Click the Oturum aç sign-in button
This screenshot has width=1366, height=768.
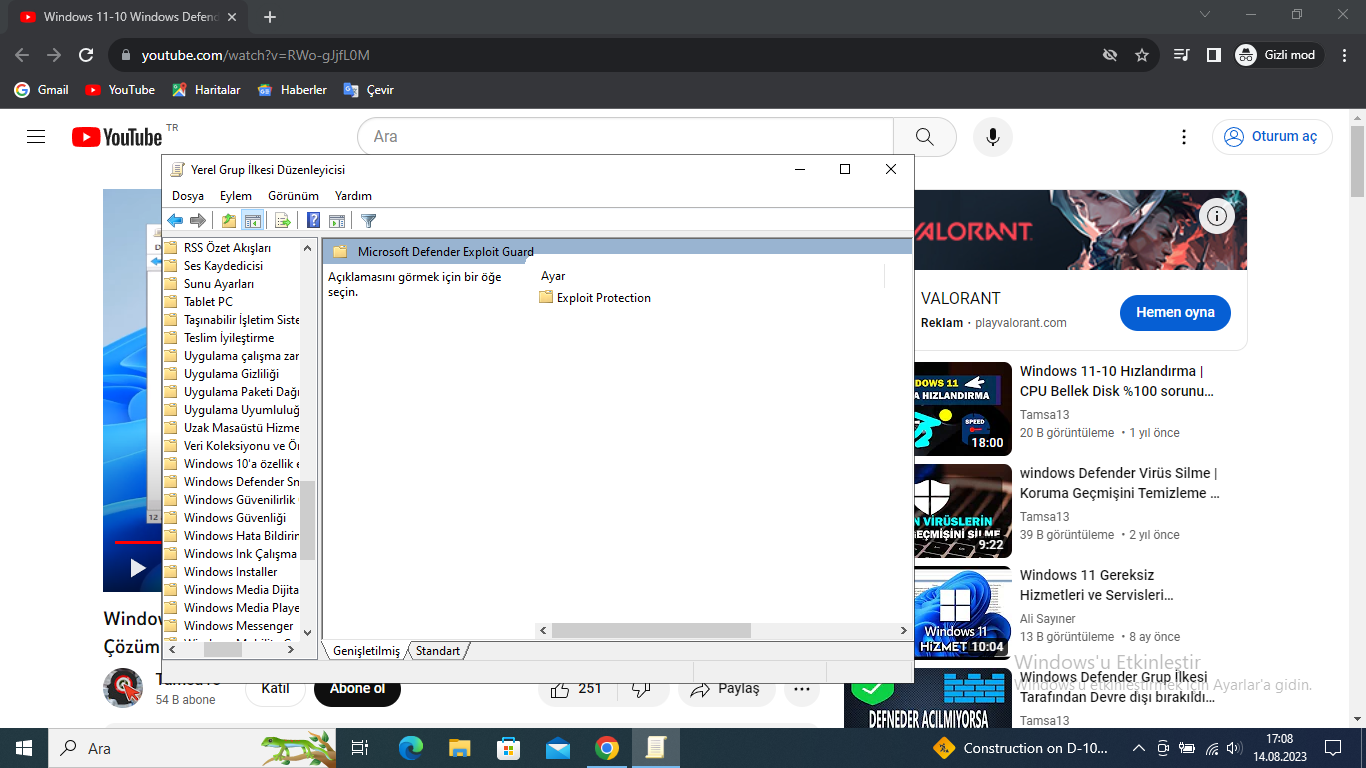coord(1272,137)
